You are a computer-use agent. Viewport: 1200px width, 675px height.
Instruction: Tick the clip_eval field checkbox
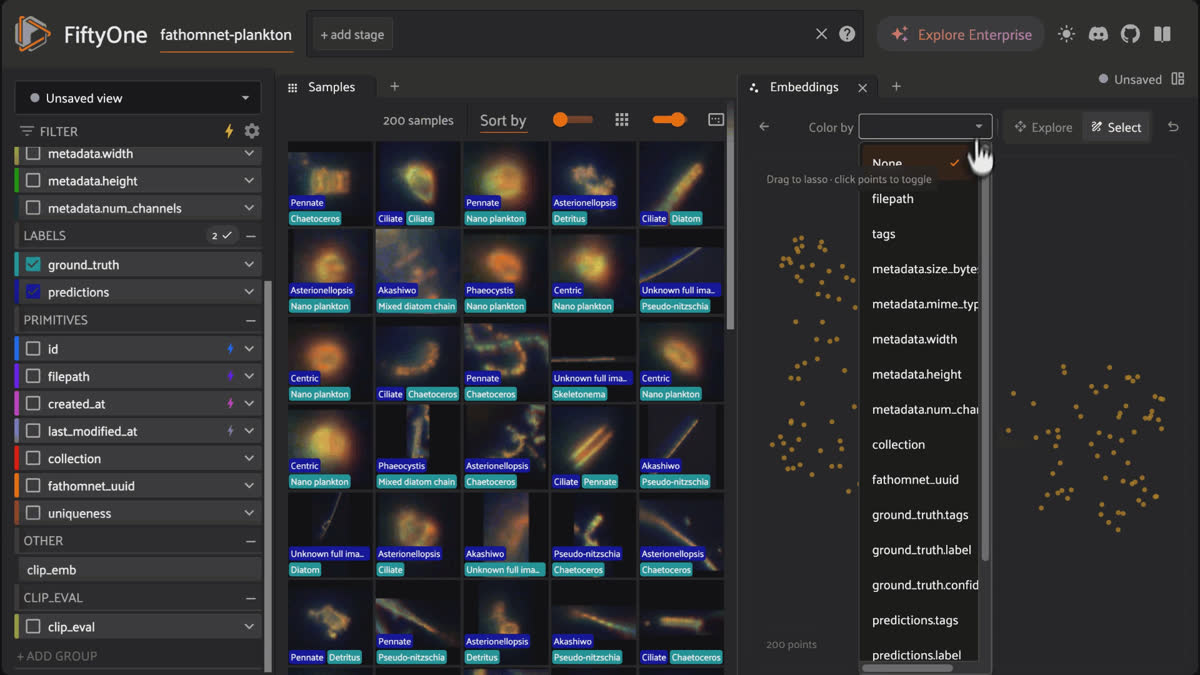[x=33, y=627]
